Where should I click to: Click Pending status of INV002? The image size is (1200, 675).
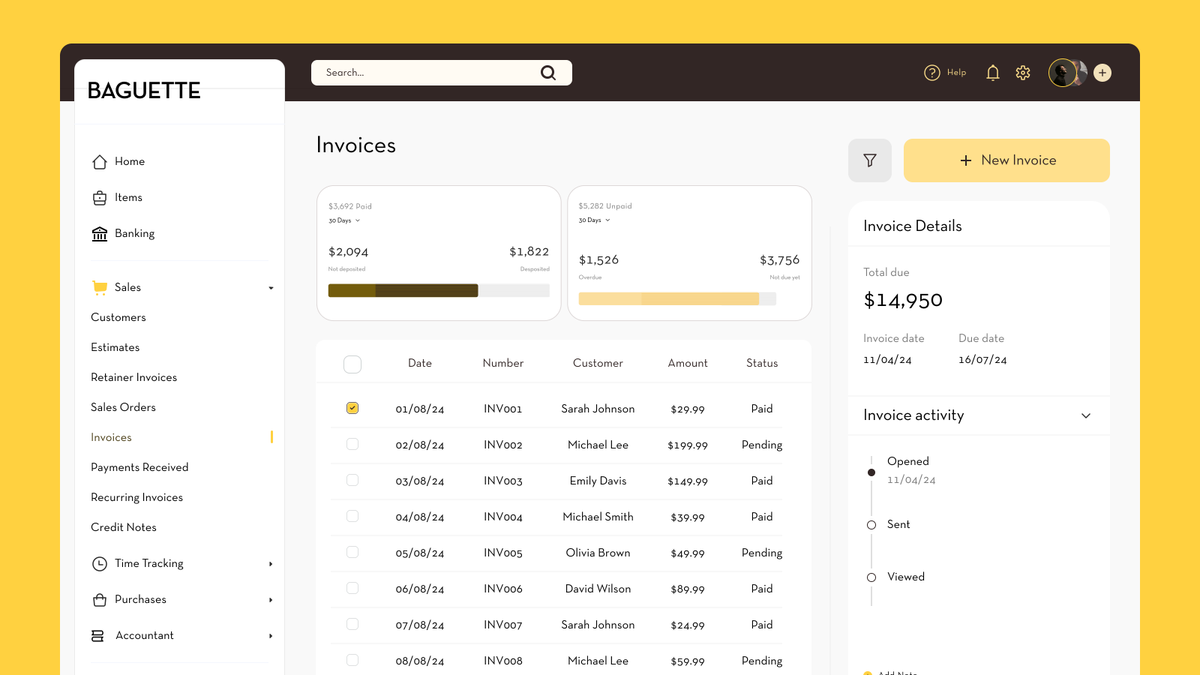click(762, 445)
